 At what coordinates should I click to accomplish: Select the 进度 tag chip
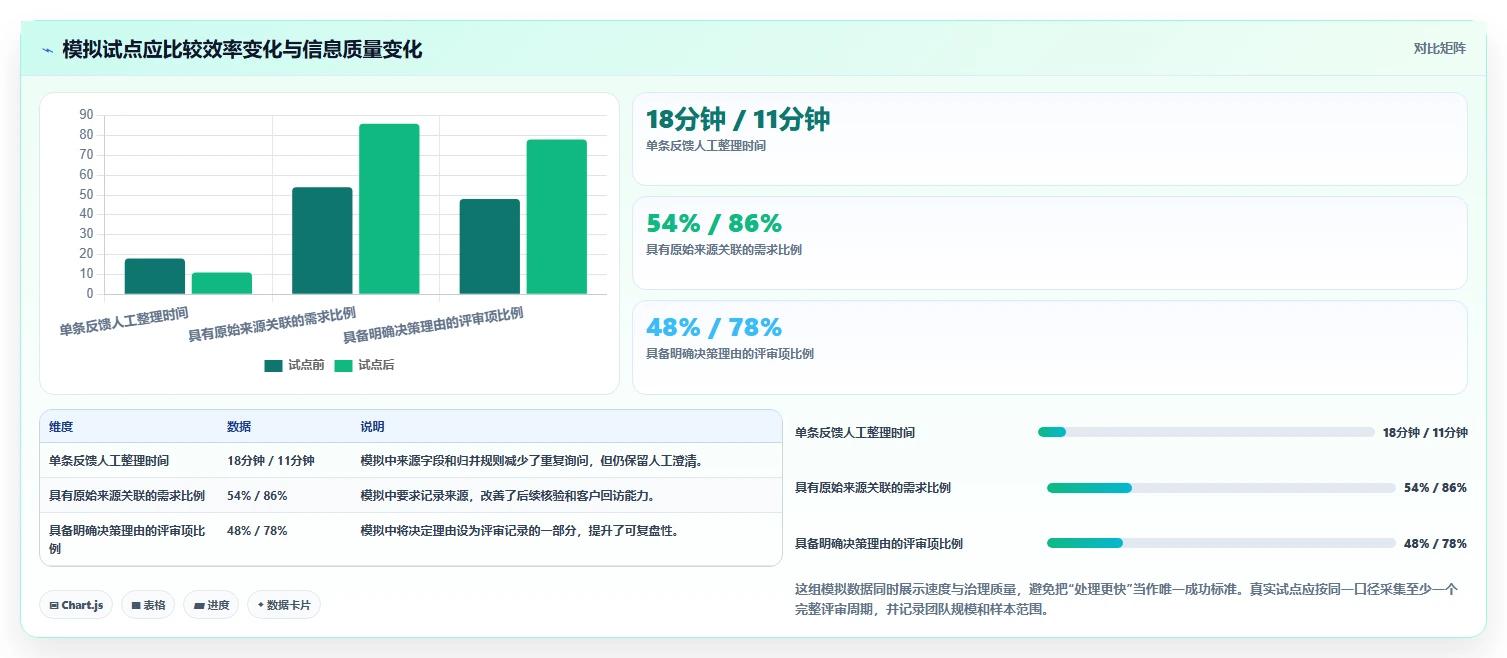[x=211, y=605]
